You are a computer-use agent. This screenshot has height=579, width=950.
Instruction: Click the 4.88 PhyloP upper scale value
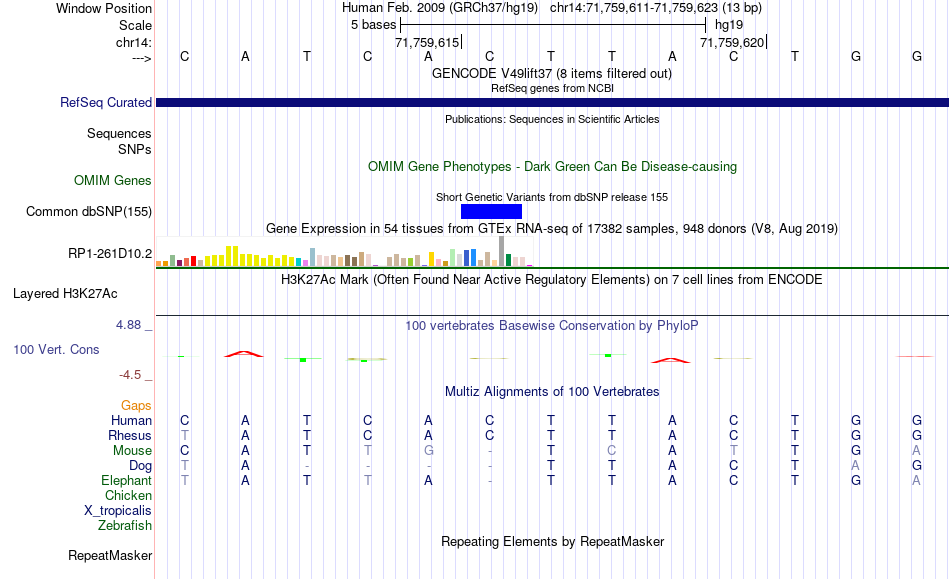pyautogui.click(x=128, y=325)
